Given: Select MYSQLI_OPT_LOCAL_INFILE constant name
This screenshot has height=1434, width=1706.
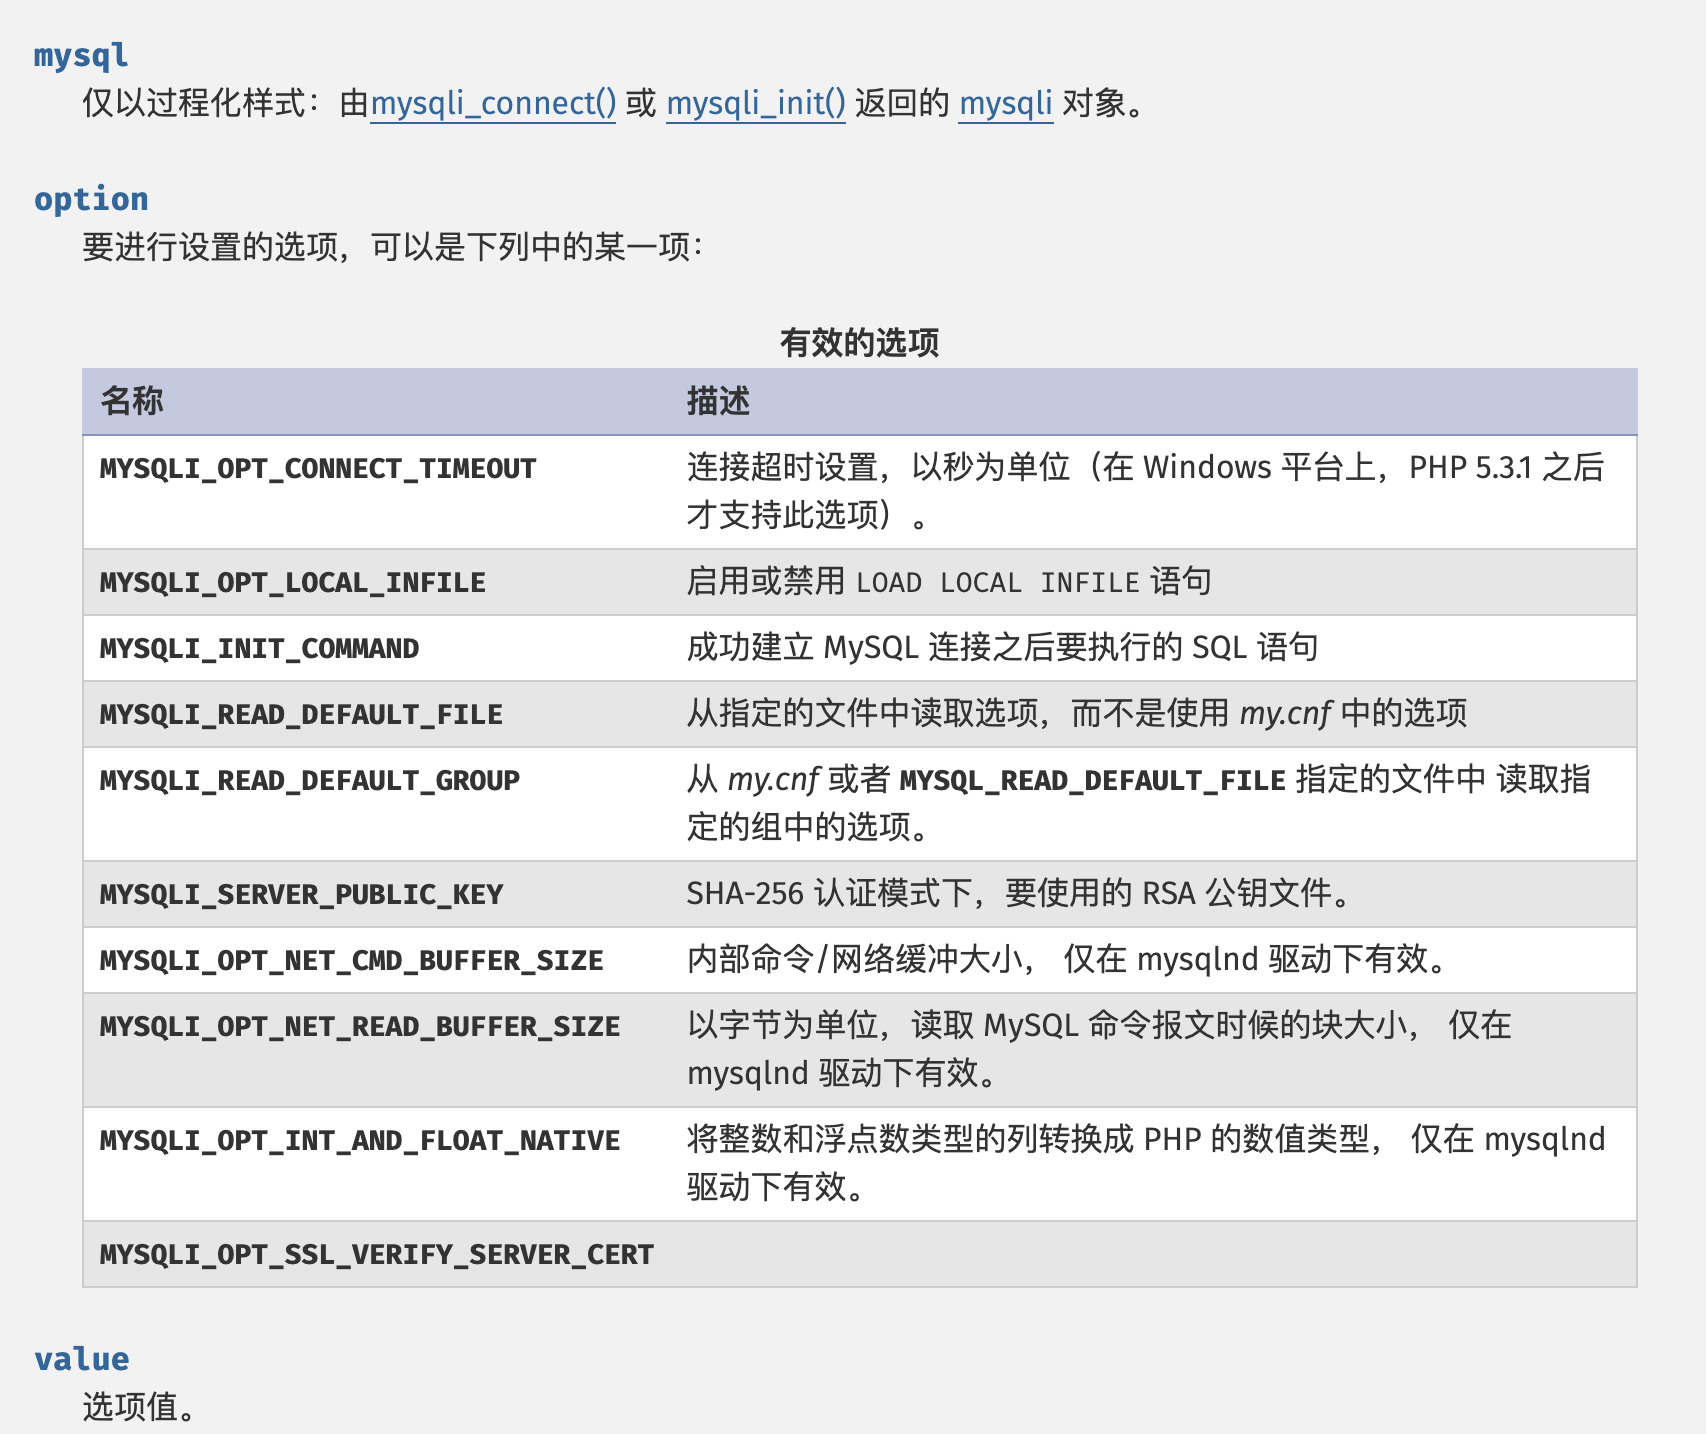Looking at the screenshot, I should pyautogui.click(x=293, y=583).
